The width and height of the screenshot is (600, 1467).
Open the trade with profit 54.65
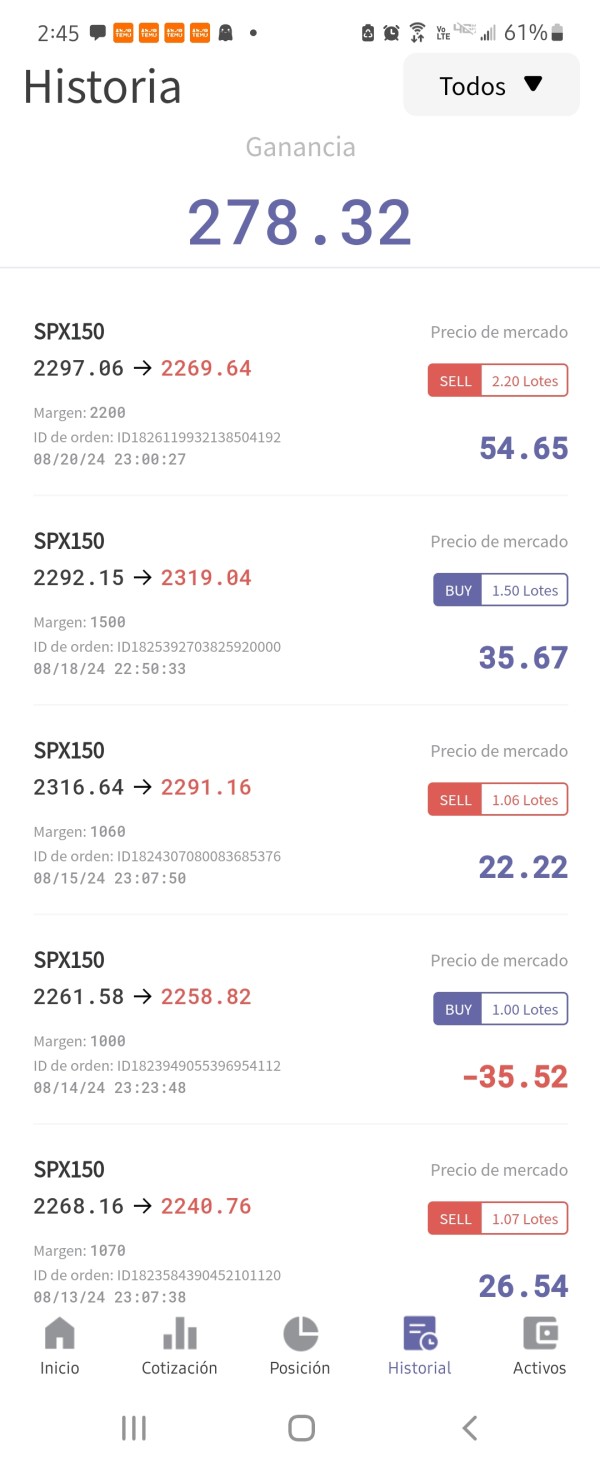tap(301, 395)
